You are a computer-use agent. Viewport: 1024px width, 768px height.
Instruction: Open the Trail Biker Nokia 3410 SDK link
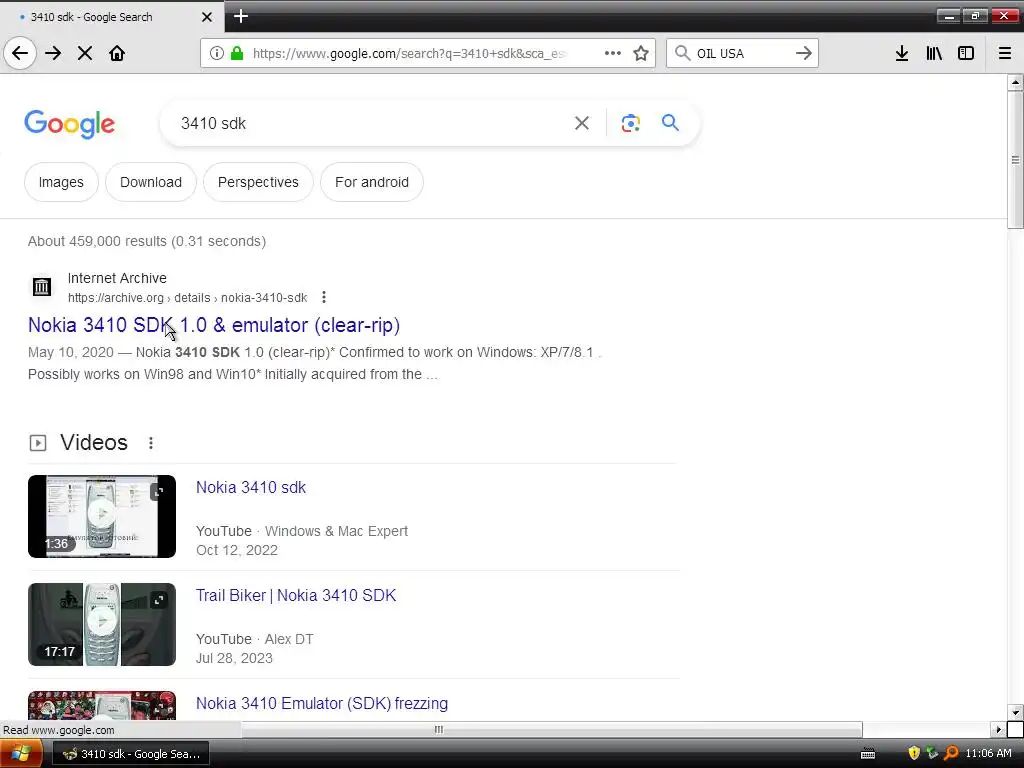[296, 596]
